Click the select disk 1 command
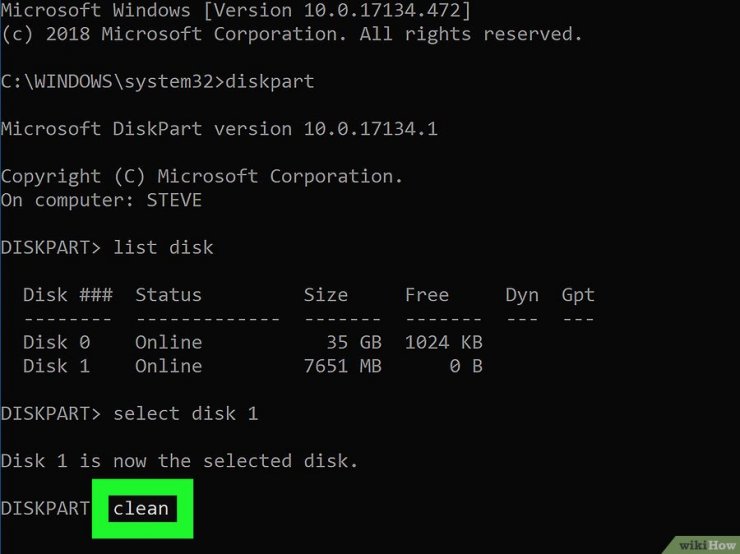740x554 pixels. [x=185, y=413]
